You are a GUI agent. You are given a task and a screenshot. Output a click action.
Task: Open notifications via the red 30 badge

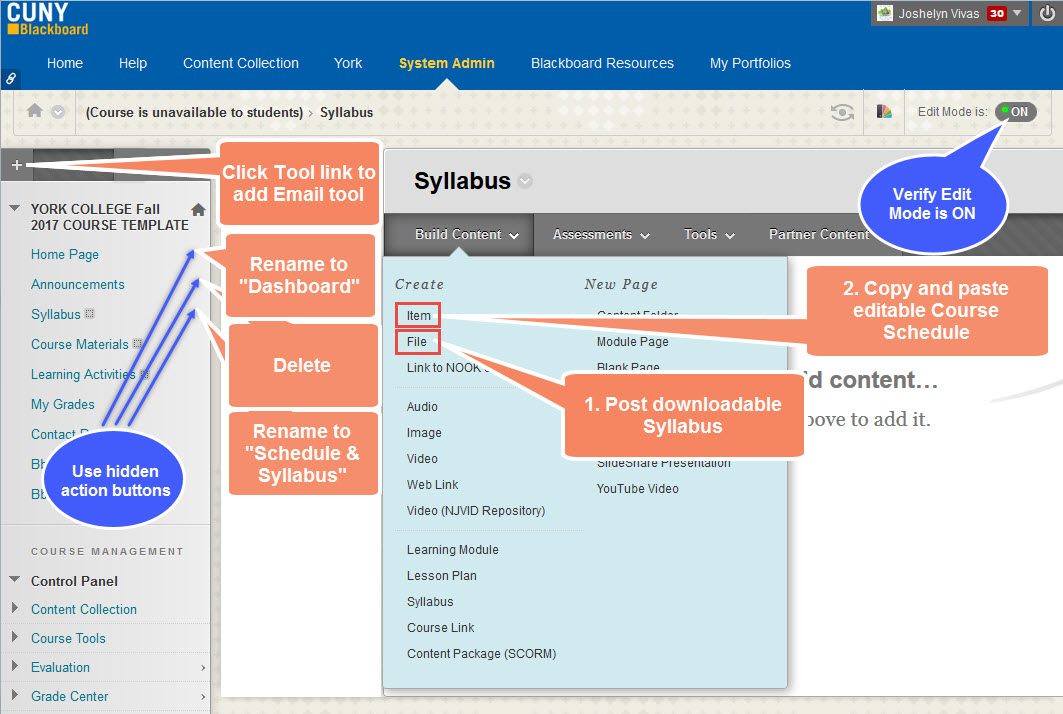click(996, 13)
